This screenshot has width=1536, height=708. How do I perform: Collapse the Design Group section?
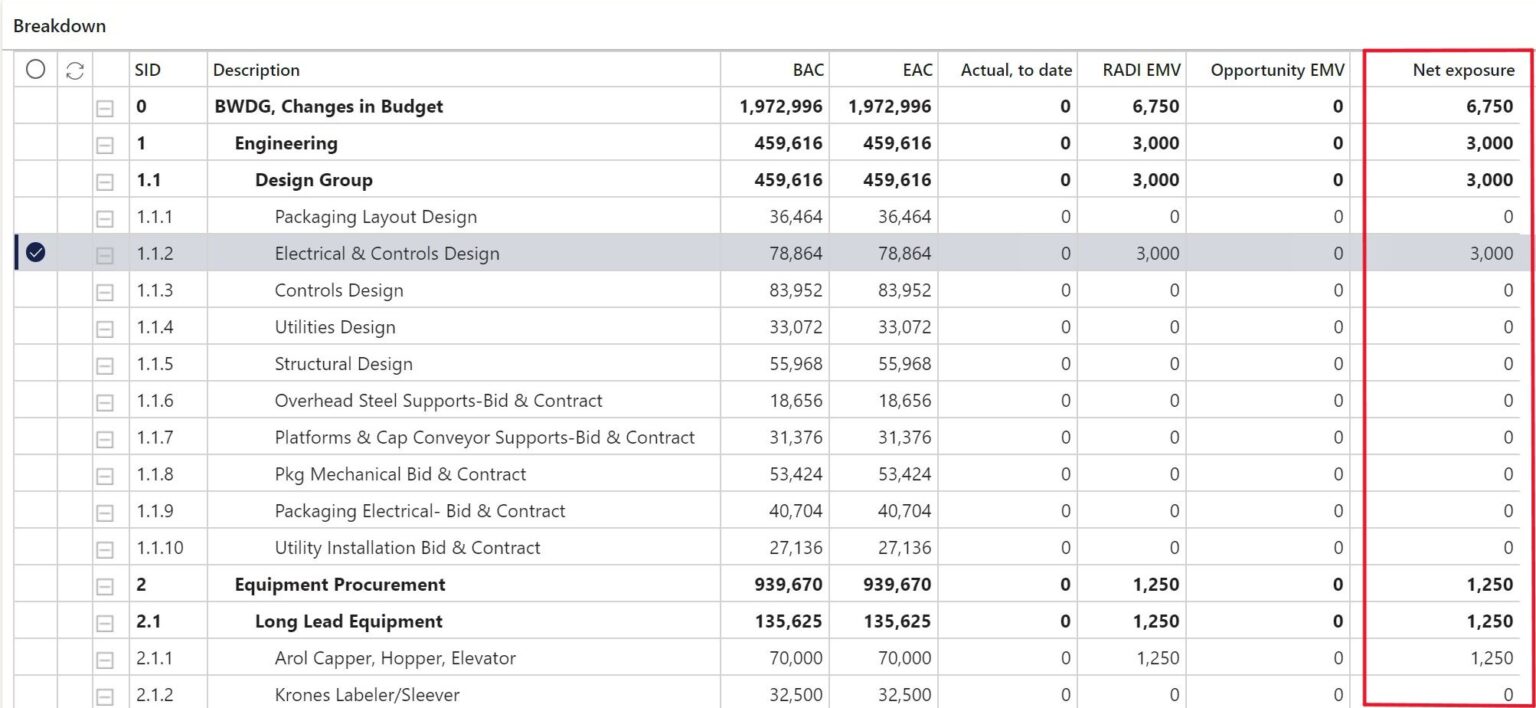click(x=105, y=181)
